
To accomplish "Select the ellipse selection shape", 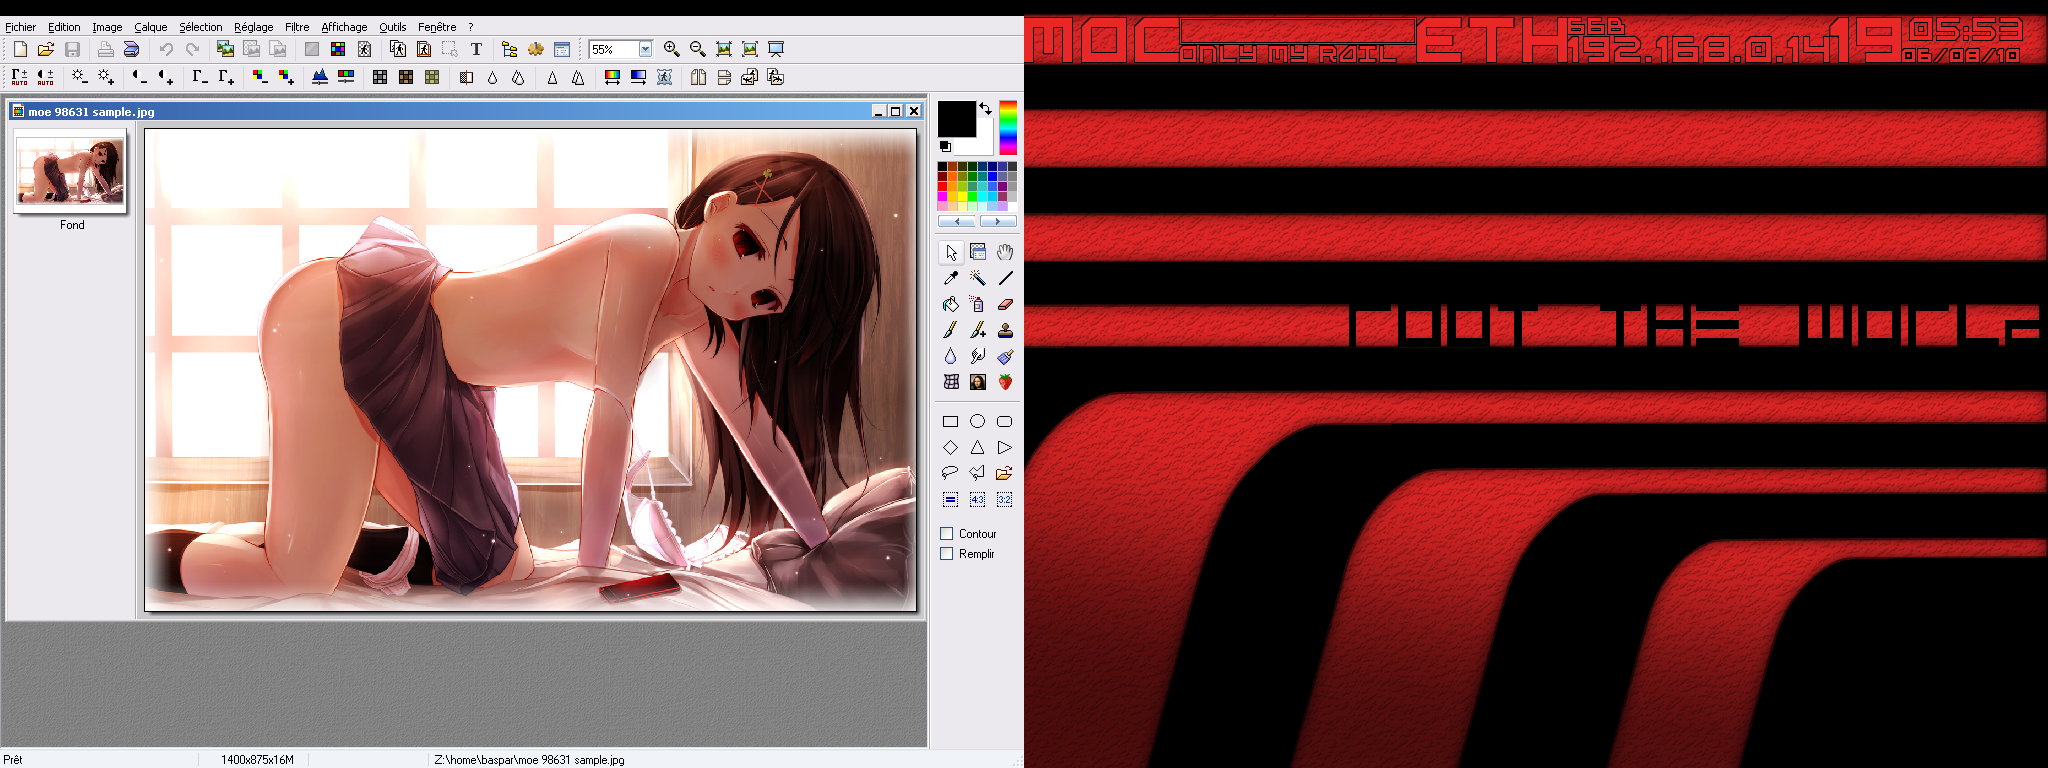I will (977, 421).
